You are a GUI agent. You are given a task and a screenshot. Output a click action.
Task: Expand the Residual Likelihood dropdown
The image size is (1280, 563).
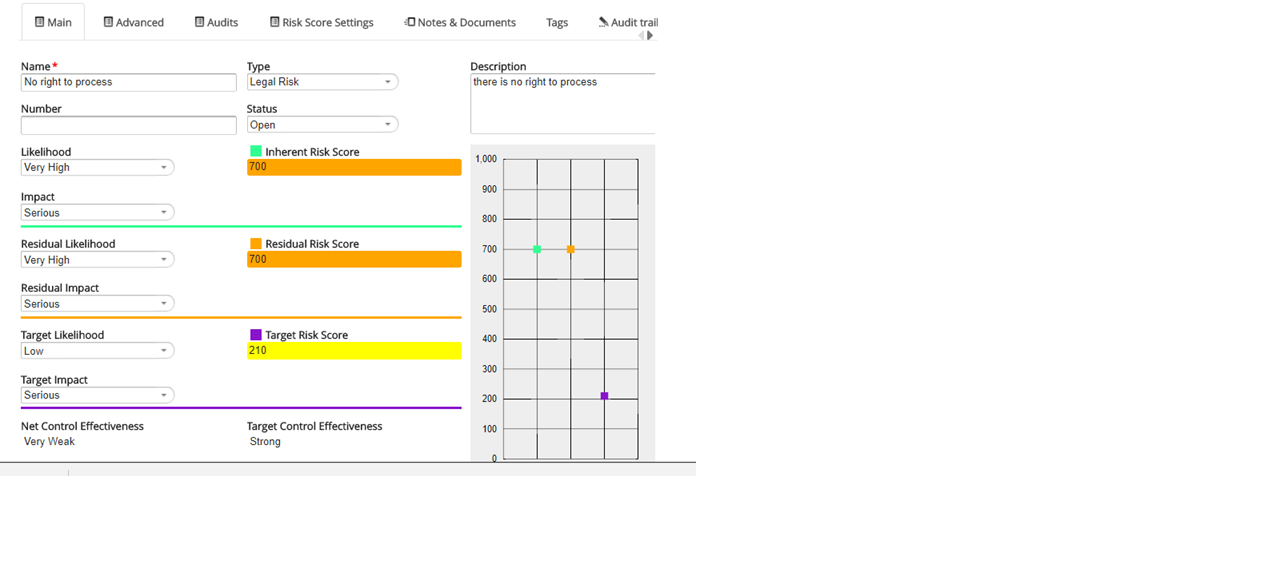[97, 260]
